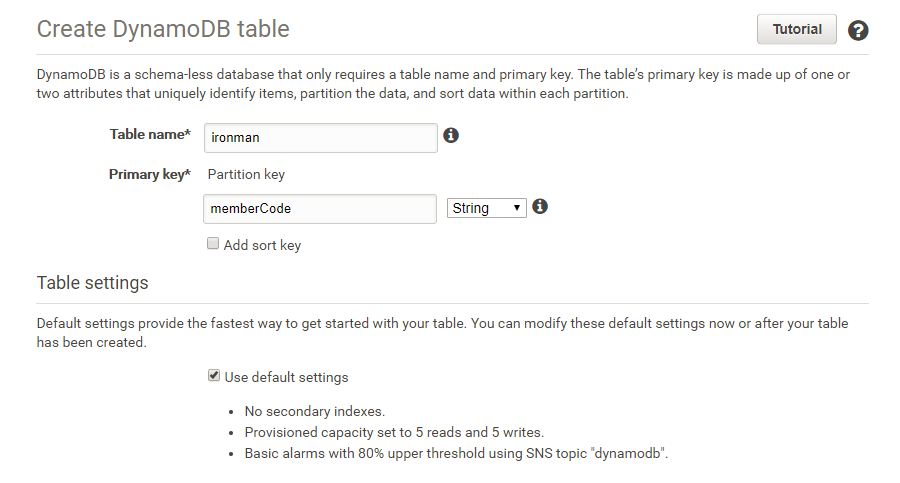Click the arrow on the String select box
The height and width of the screenshot is (483, 900).
pyautogui.click(x=517, y=208)
